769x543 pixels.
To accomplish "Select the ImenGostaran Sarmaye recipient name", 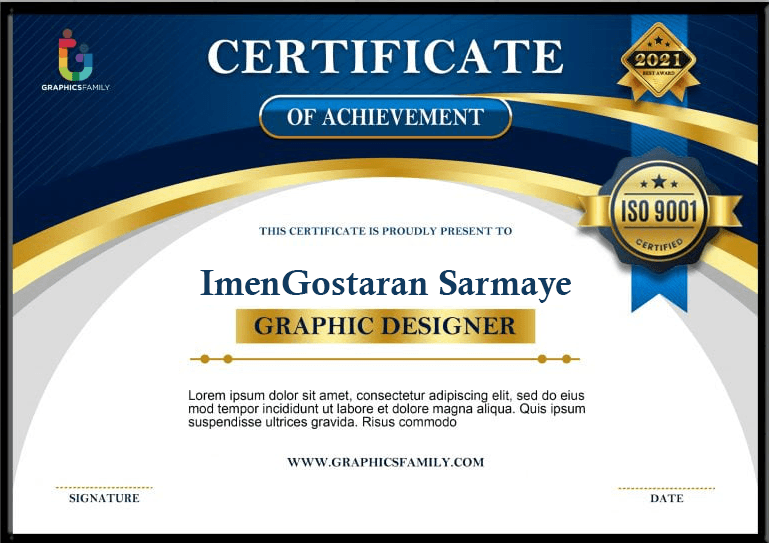I will tap(385, 283).
